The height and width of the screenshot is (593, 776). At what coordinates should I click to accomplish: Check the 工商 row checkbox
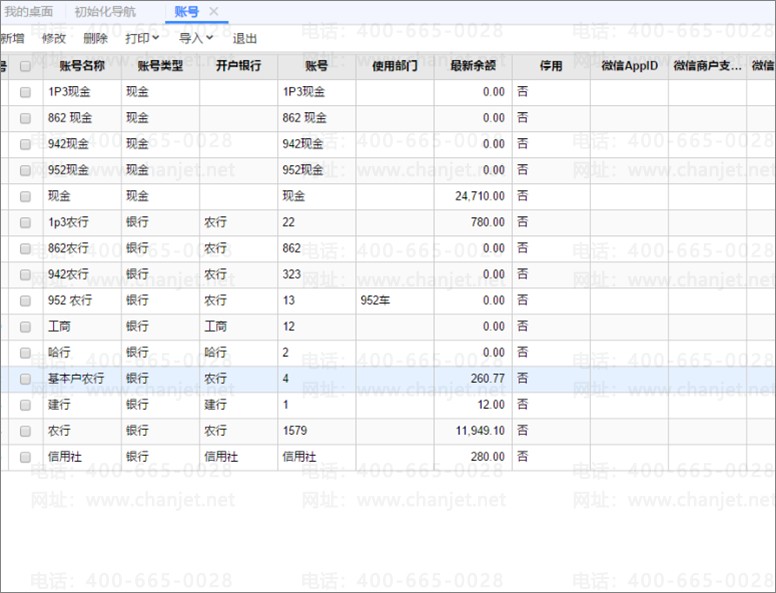[x=25, y=327]
